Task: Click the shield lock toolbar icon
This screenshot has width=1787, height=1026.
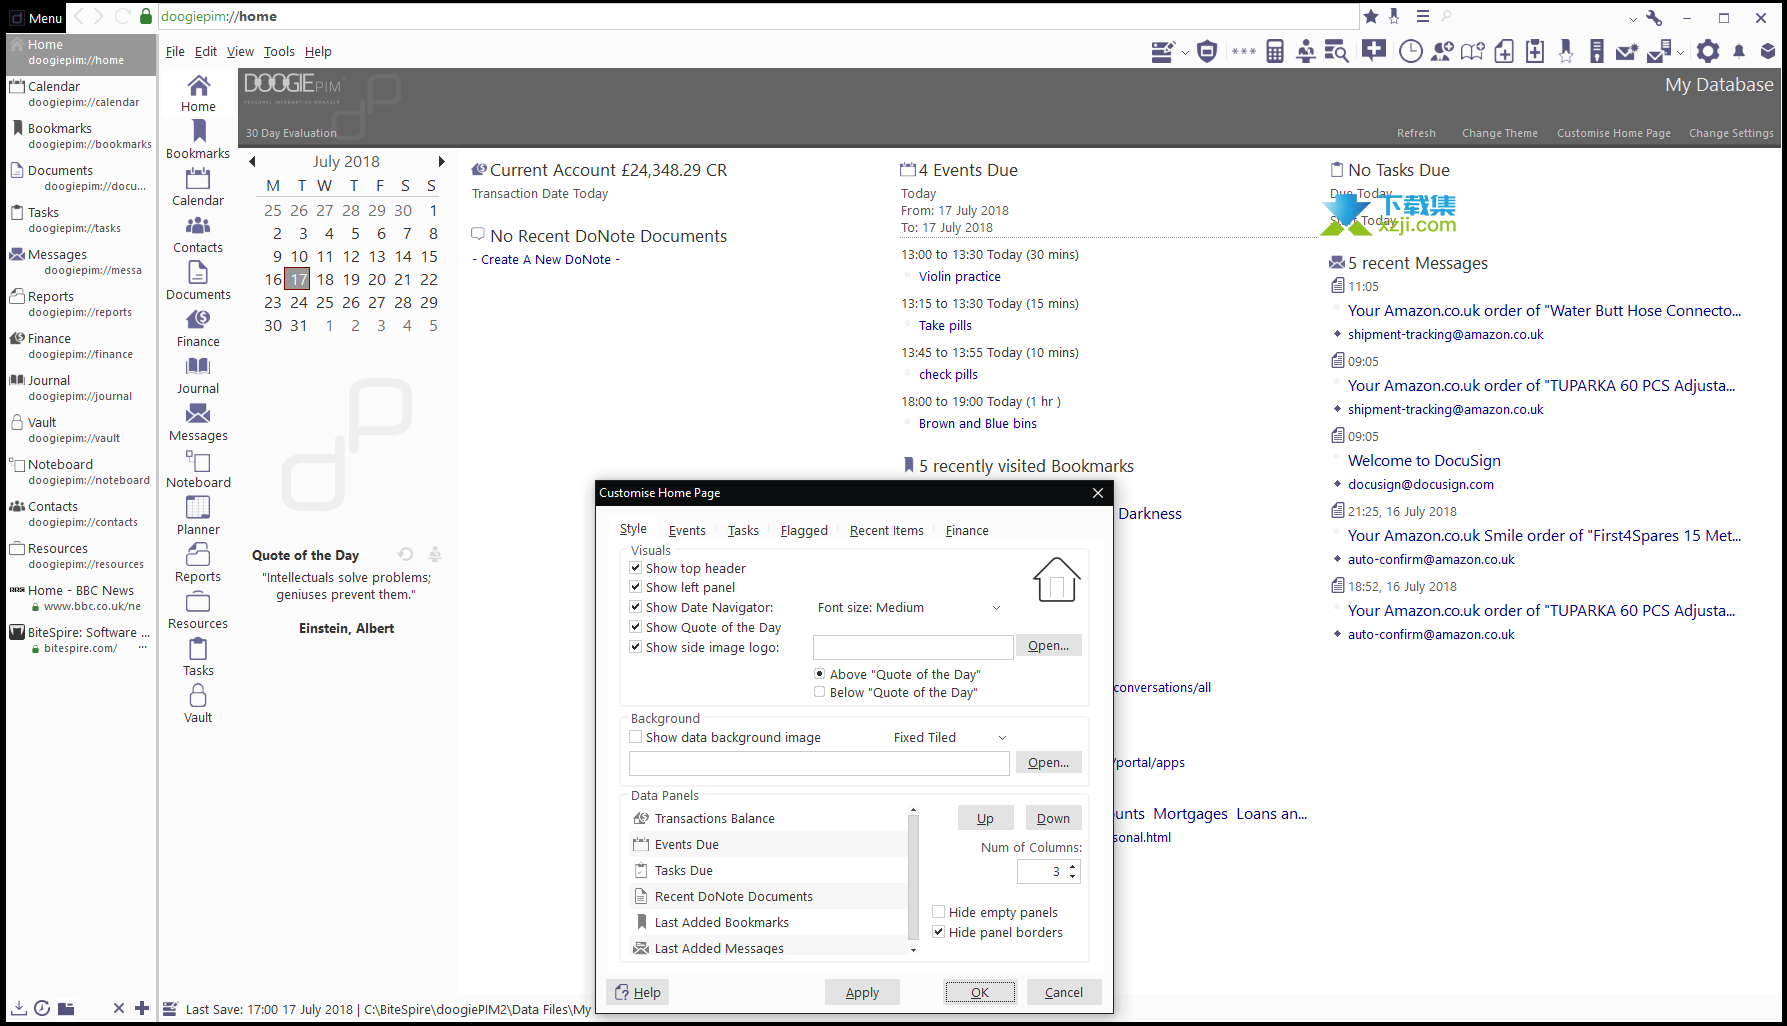Action: (x=1207, y=52)
